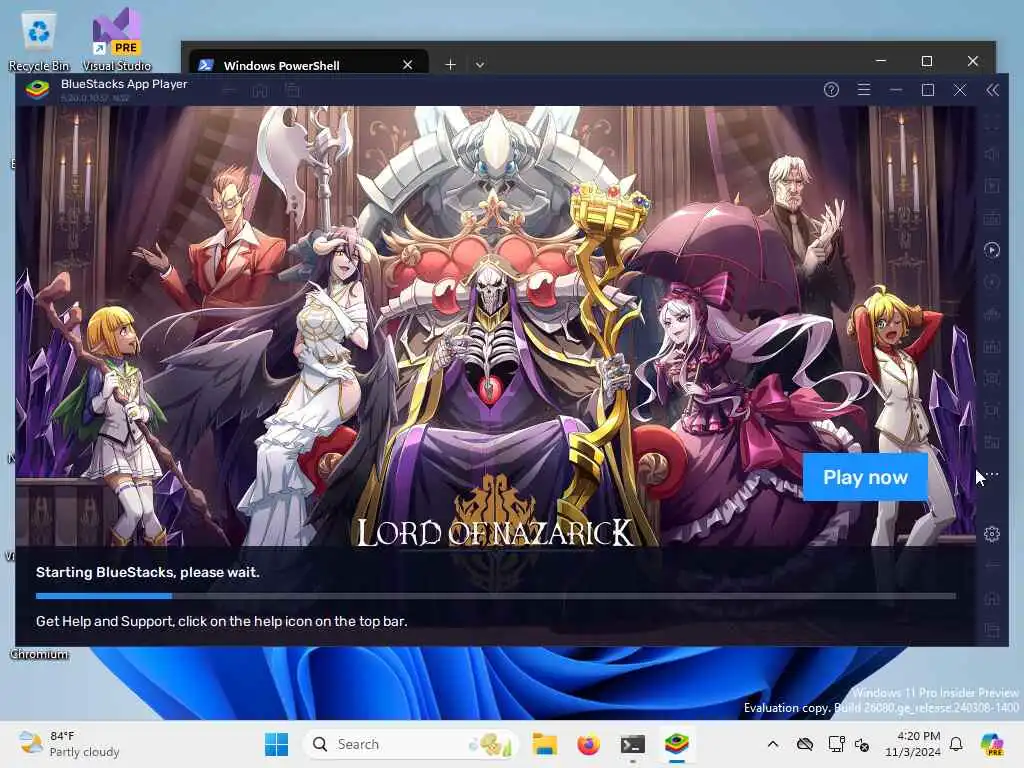Open the PowerShell new-tab dropdown chevron
The height and width of the screenshot is (768, 1024).
(x=480, y=65)
